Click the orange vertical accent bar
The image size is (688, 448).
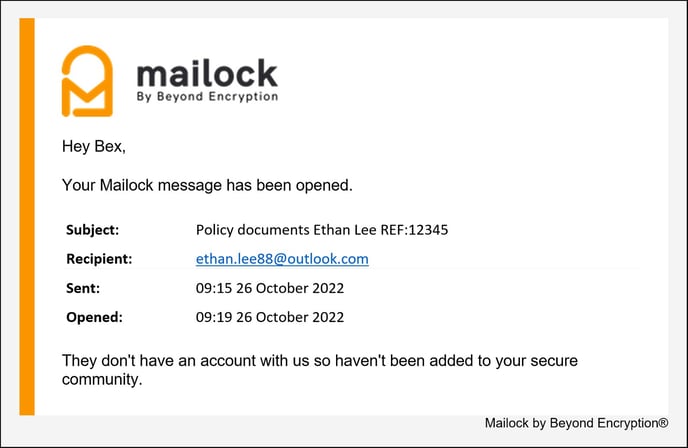[27, 217]
